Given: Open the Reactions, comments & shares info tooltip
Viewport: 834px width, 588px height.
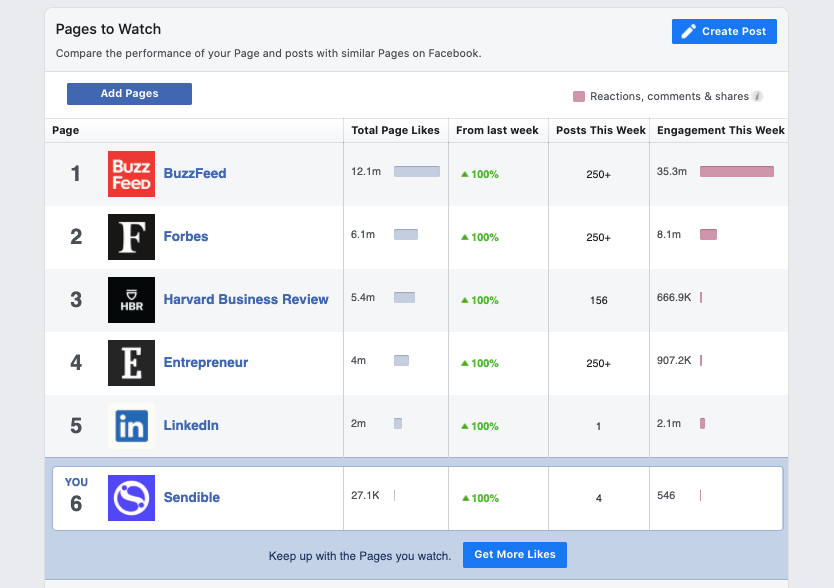Looking at the screenshot, I should coord(758,96).
